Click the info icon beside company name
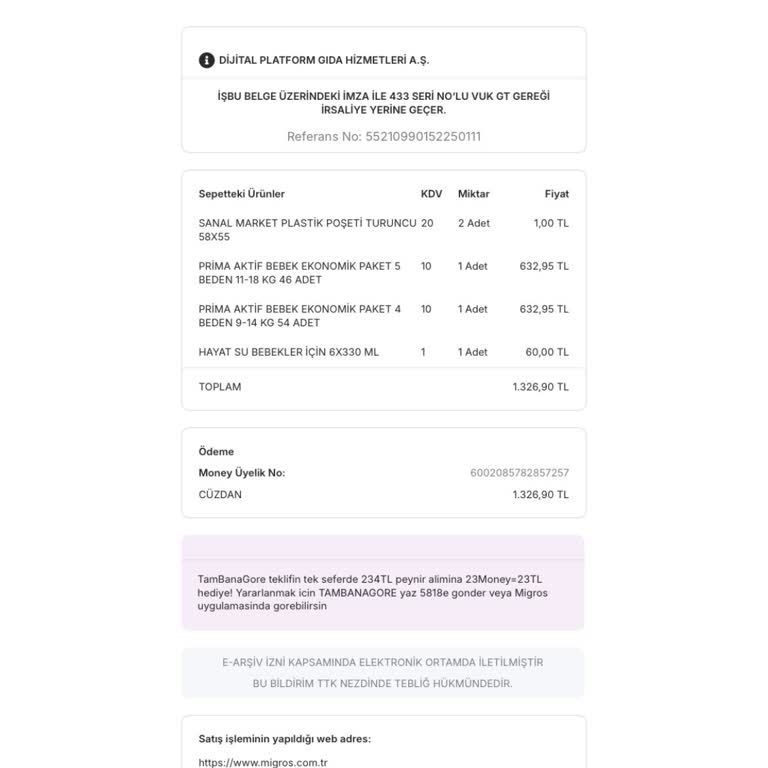The width and height of the screenshot is (768, 768). pyautogui.click(x=206, y=60)
